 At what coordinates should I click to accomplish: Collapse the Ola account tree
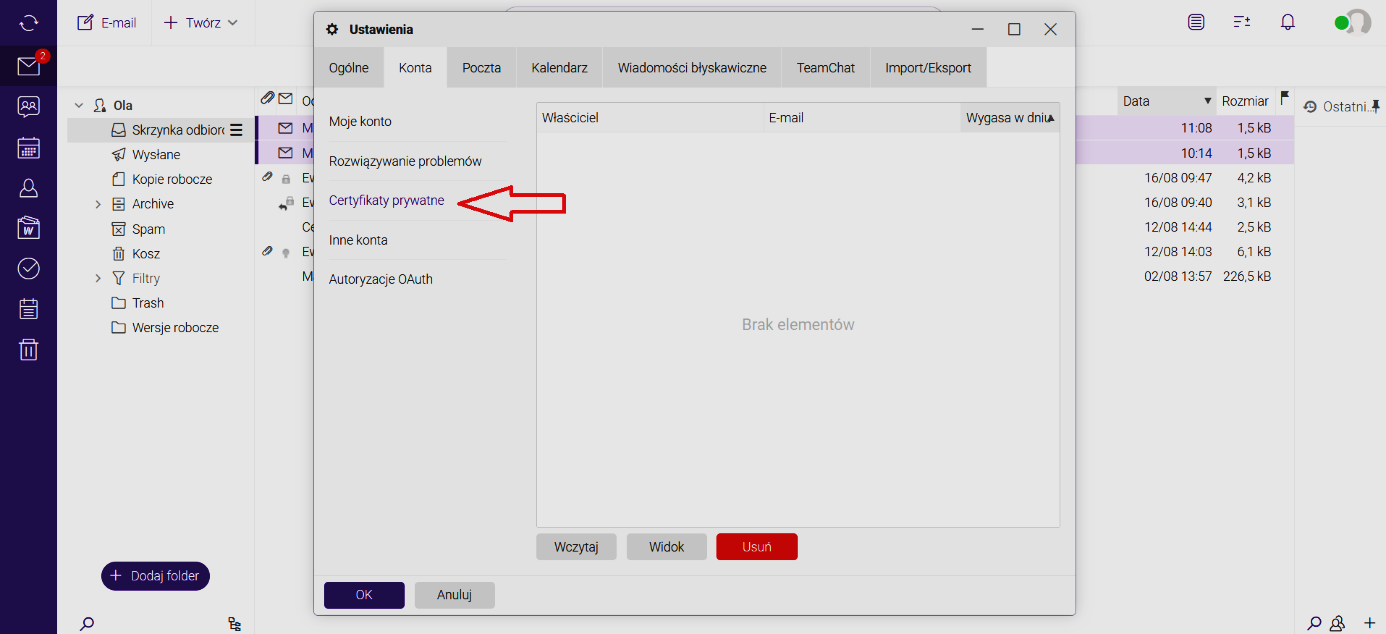[79, 105]
